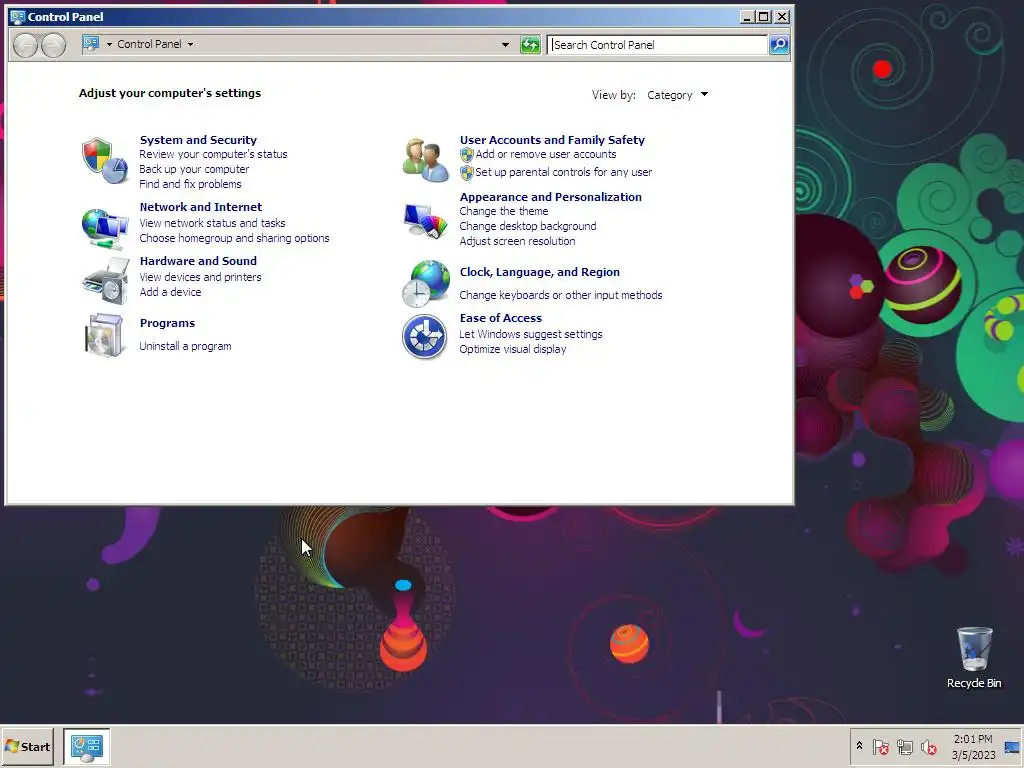Open Appearance and Personalization heading
Viewport: 1024px width, 768px height.
[551, 197]
